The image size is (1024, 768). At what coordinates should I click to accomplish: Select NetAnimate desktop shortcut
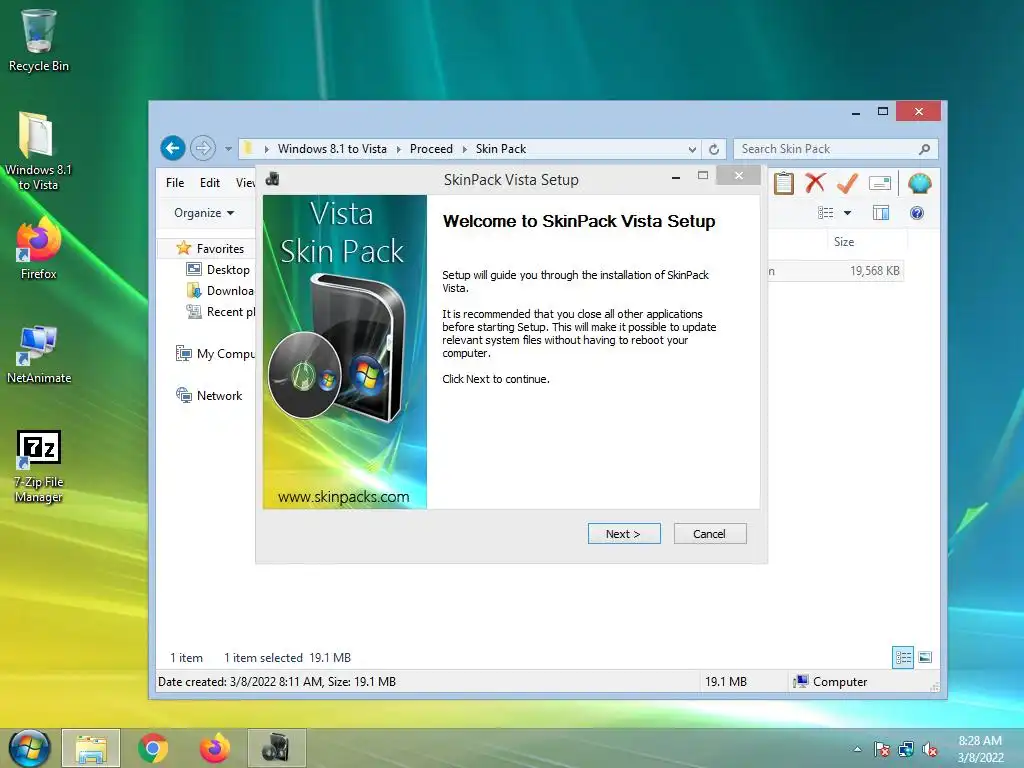point(39,355)
